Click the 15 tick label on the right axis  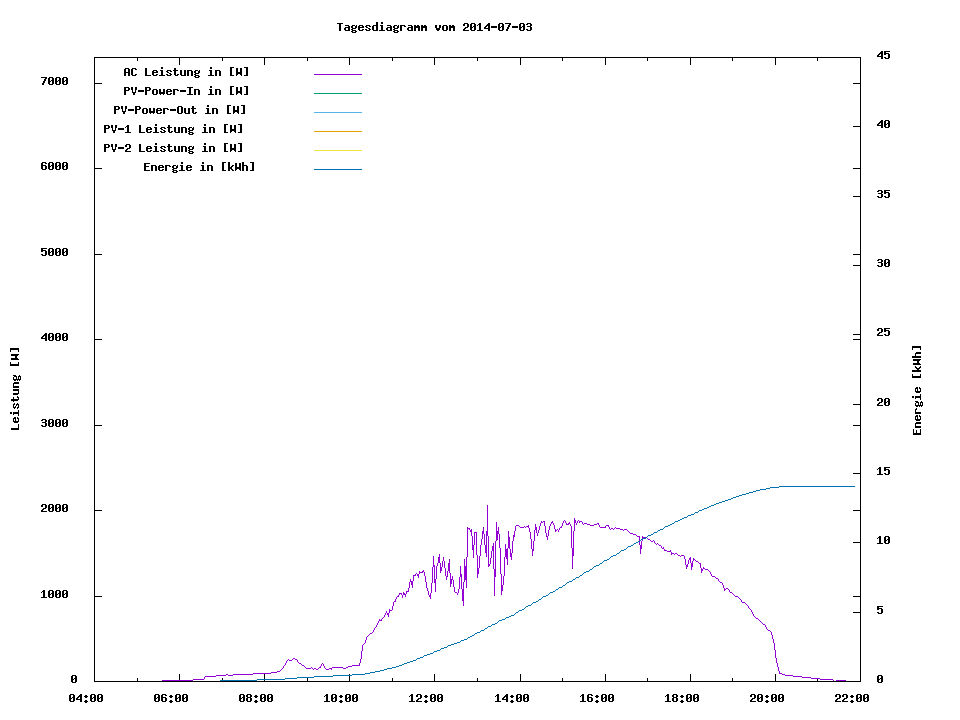pos(884,472)
